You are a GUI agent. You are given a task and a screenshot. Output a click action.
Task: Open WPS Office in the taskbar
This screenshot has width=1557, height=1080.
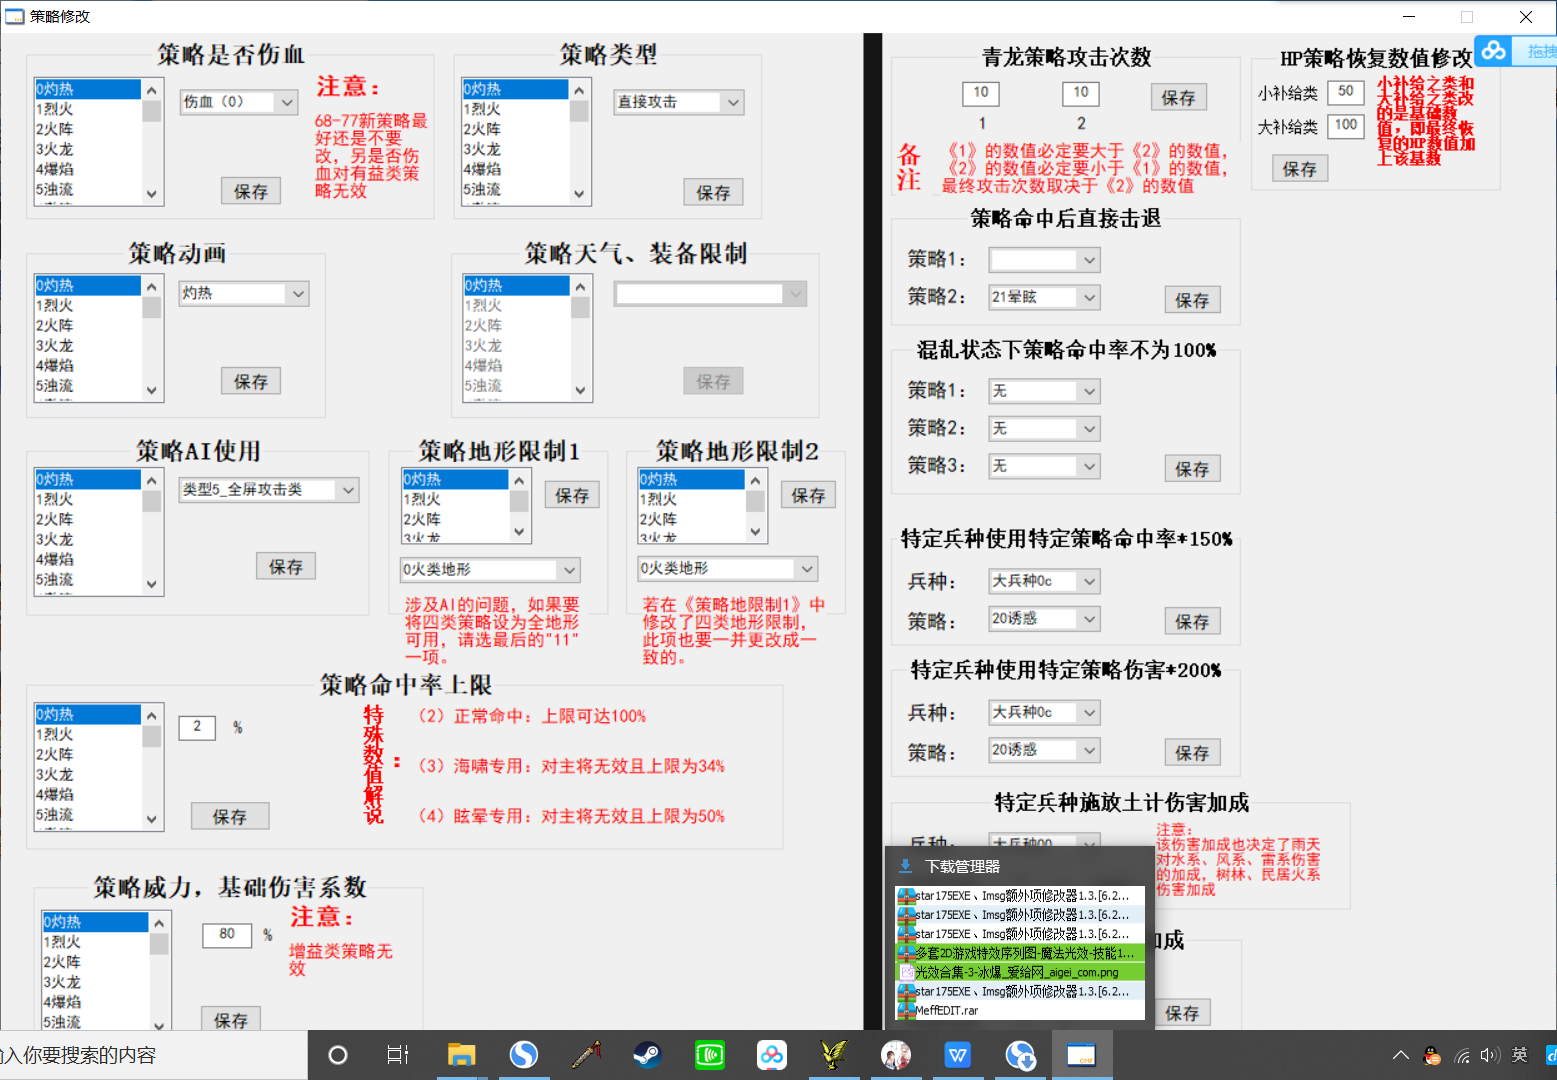coord(957,1055)
